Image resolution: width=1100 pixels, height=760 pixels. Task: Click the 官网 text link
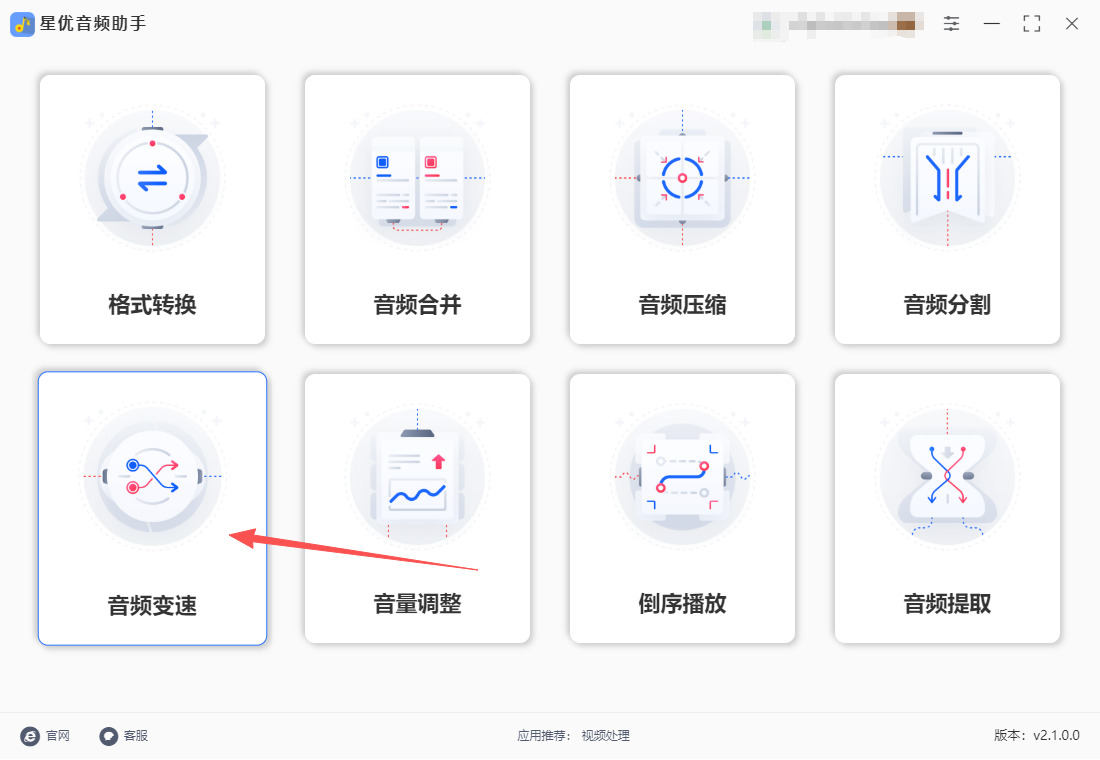pos(58,735)
